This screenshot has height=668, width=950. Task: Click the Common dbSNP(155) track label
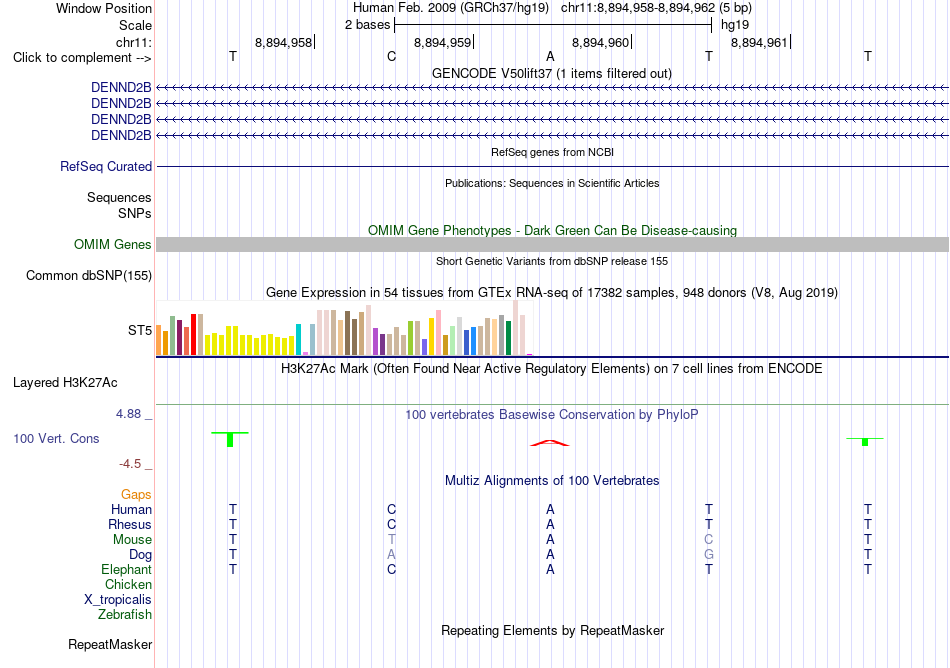click(89, 276)
